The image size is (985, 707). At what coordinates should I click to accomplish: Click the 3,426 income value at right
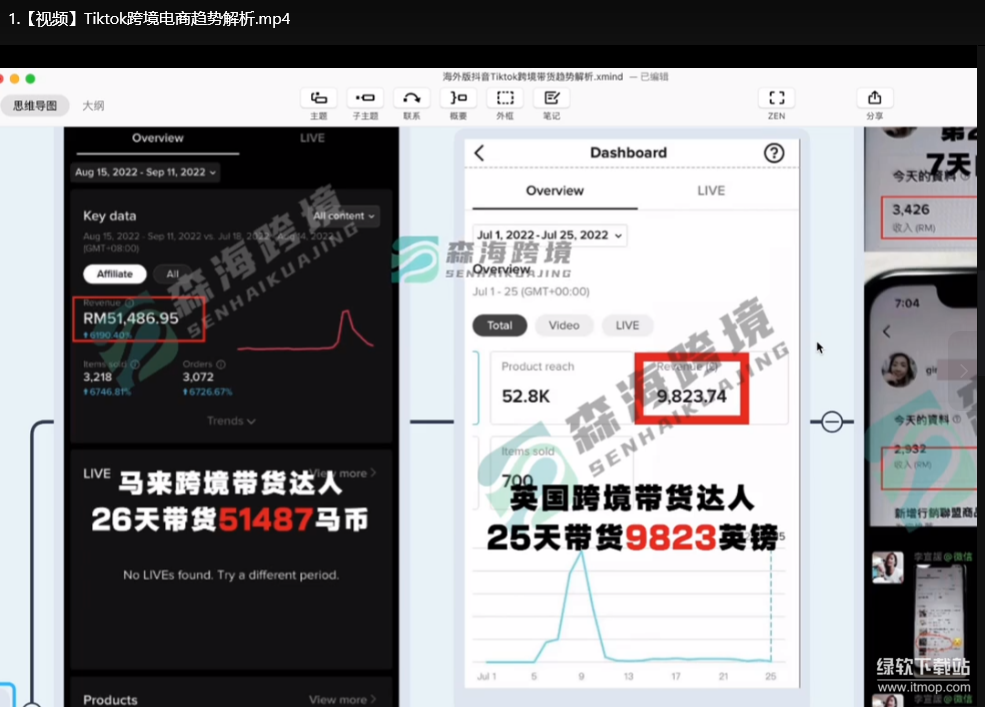(910, 209)
